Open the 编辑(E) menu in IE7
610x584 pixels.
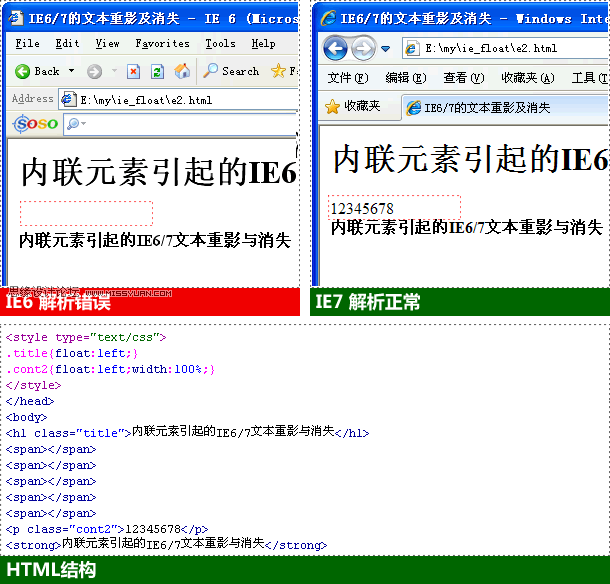[406, 78]
